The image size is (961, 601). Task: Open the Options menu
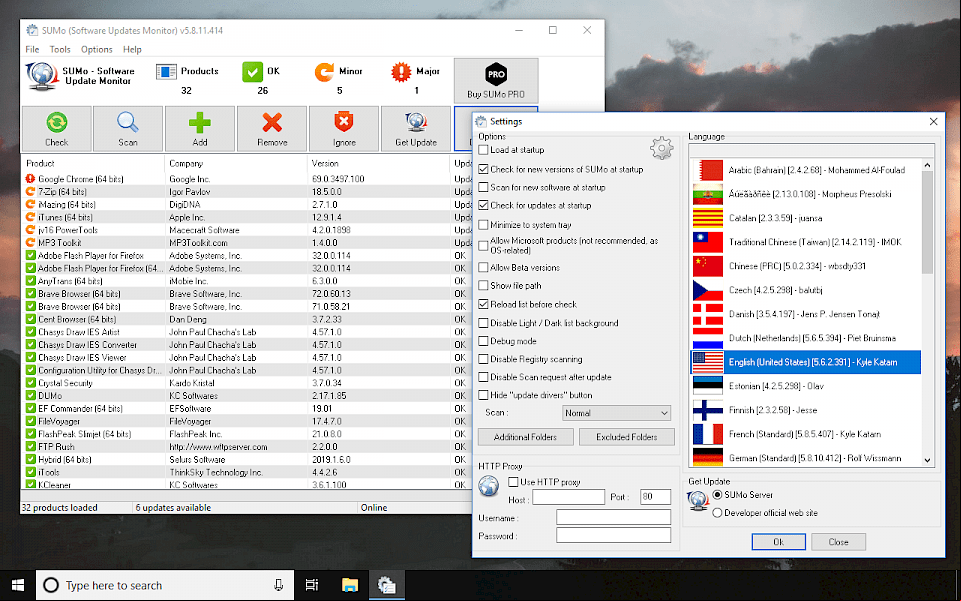(96, 50)
